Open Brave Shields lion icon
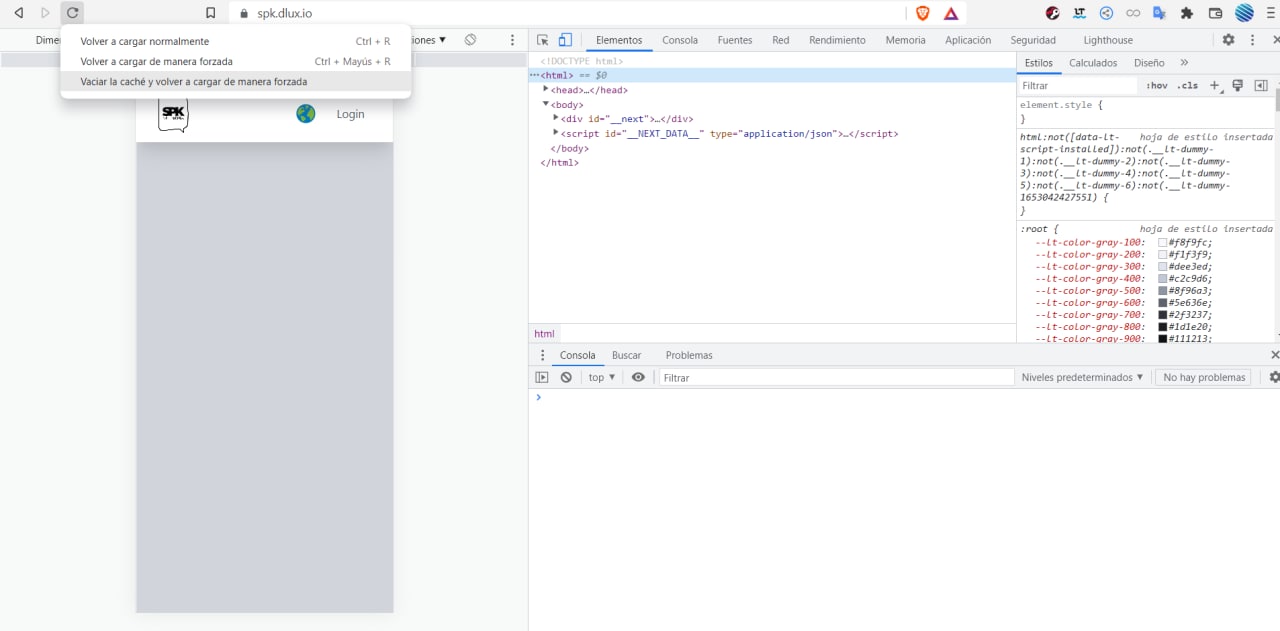Screen dimensions: 1280x631 (x=923, y=13)
